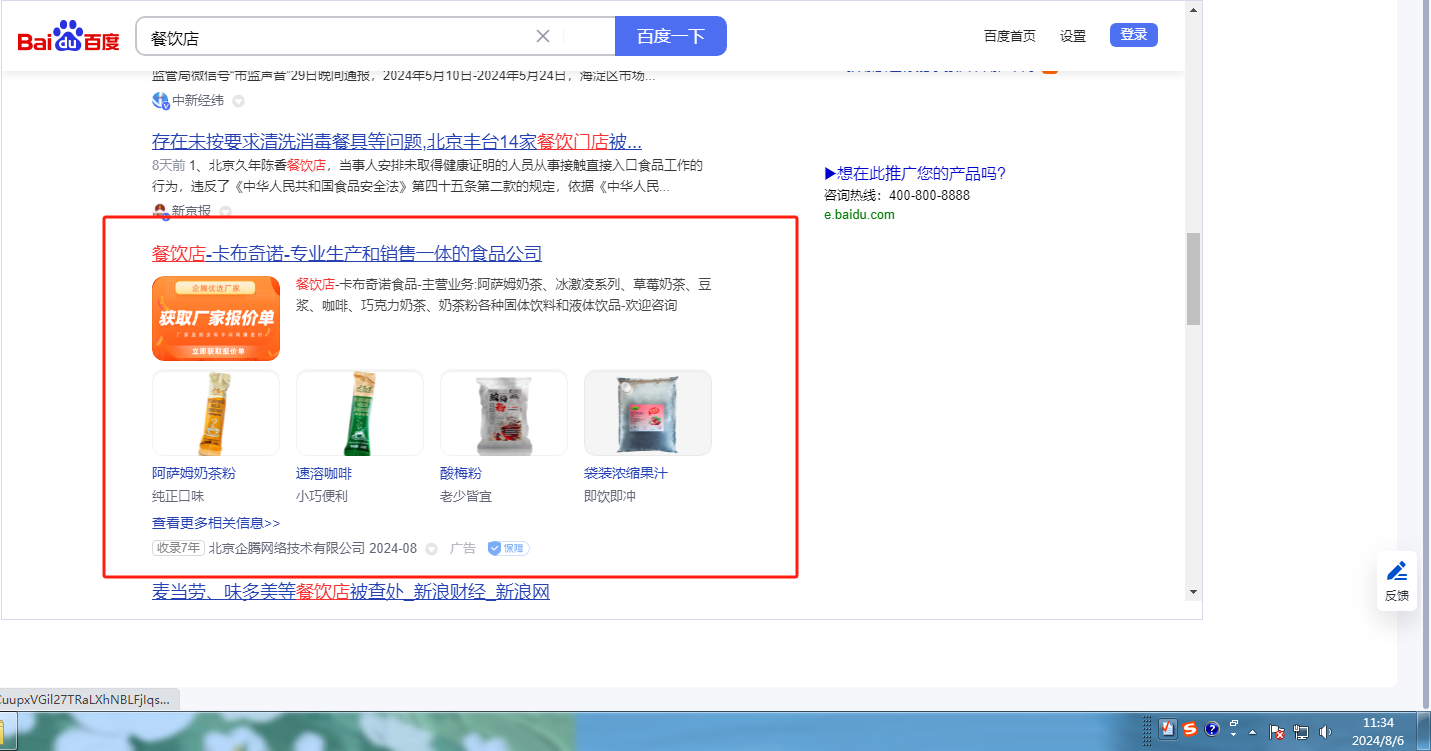Click the checklist document tray icon

[1168, 729]
